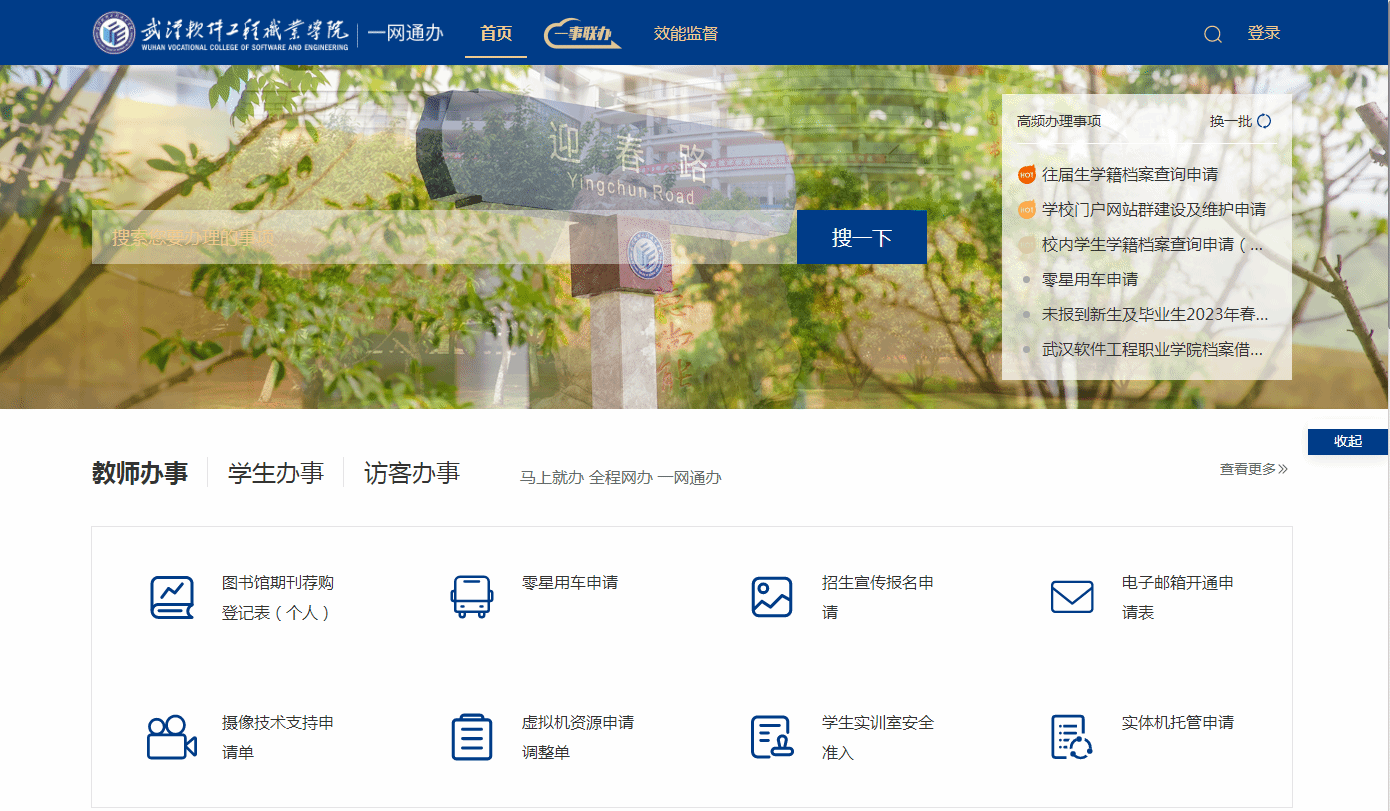Click the clipboard icon for 虚拟机资源申请
Image resolution: width=1390 pixels, height=811 pixels.
point(471,737)
